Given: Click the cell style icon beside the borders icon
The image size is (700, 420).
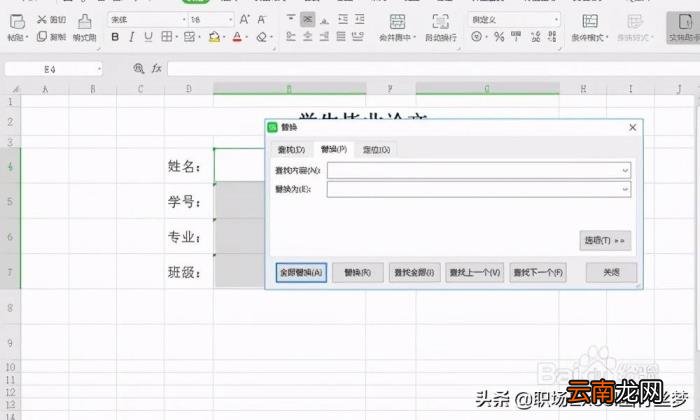Looking at the screenshot, I should 189,37.
